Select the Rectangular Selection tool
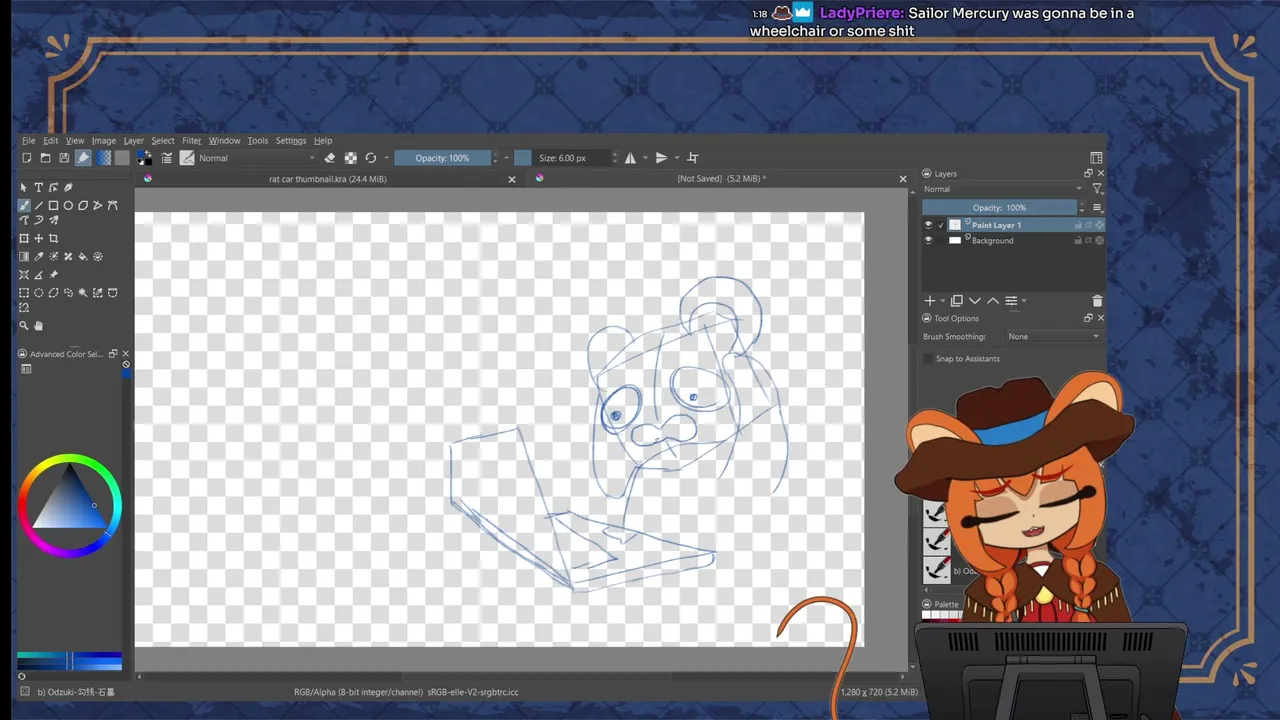The width and height of the screenshot is (1280, 720). (x=24, y=293)
